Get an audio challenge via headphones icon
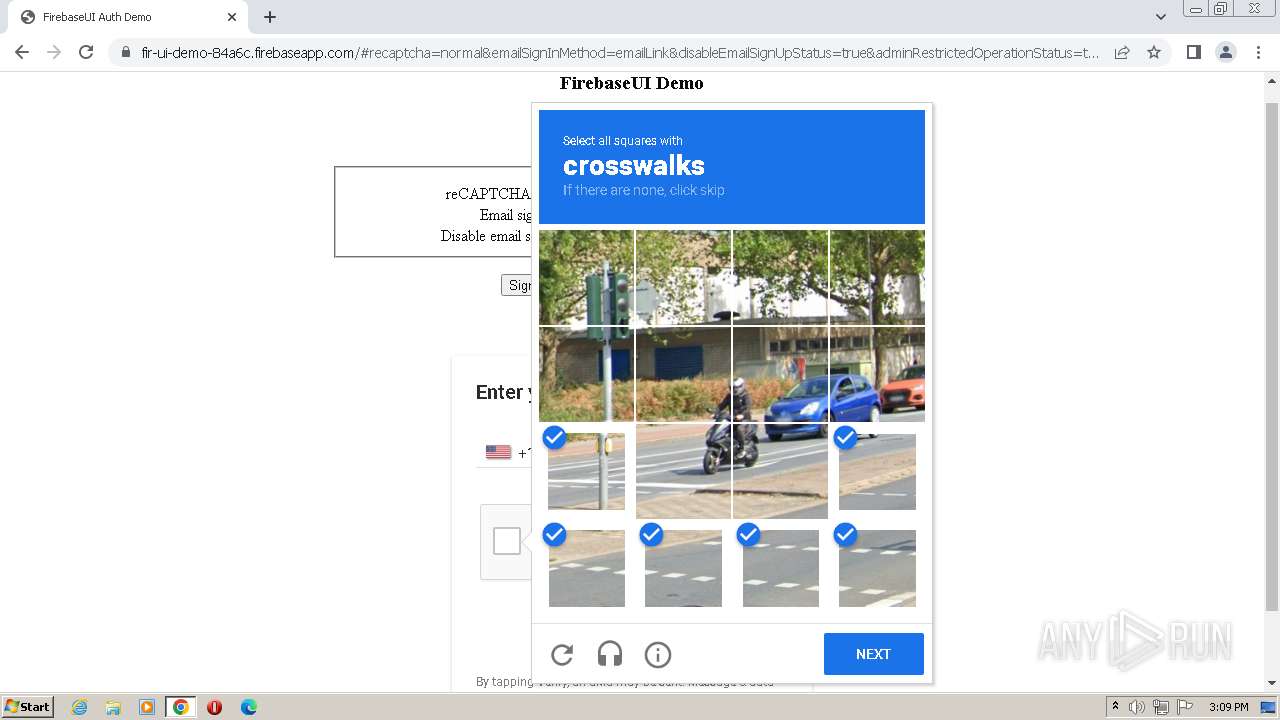The width and height of the screenshot is (1280, 720). pyautogui.click(x=610, y=655)
